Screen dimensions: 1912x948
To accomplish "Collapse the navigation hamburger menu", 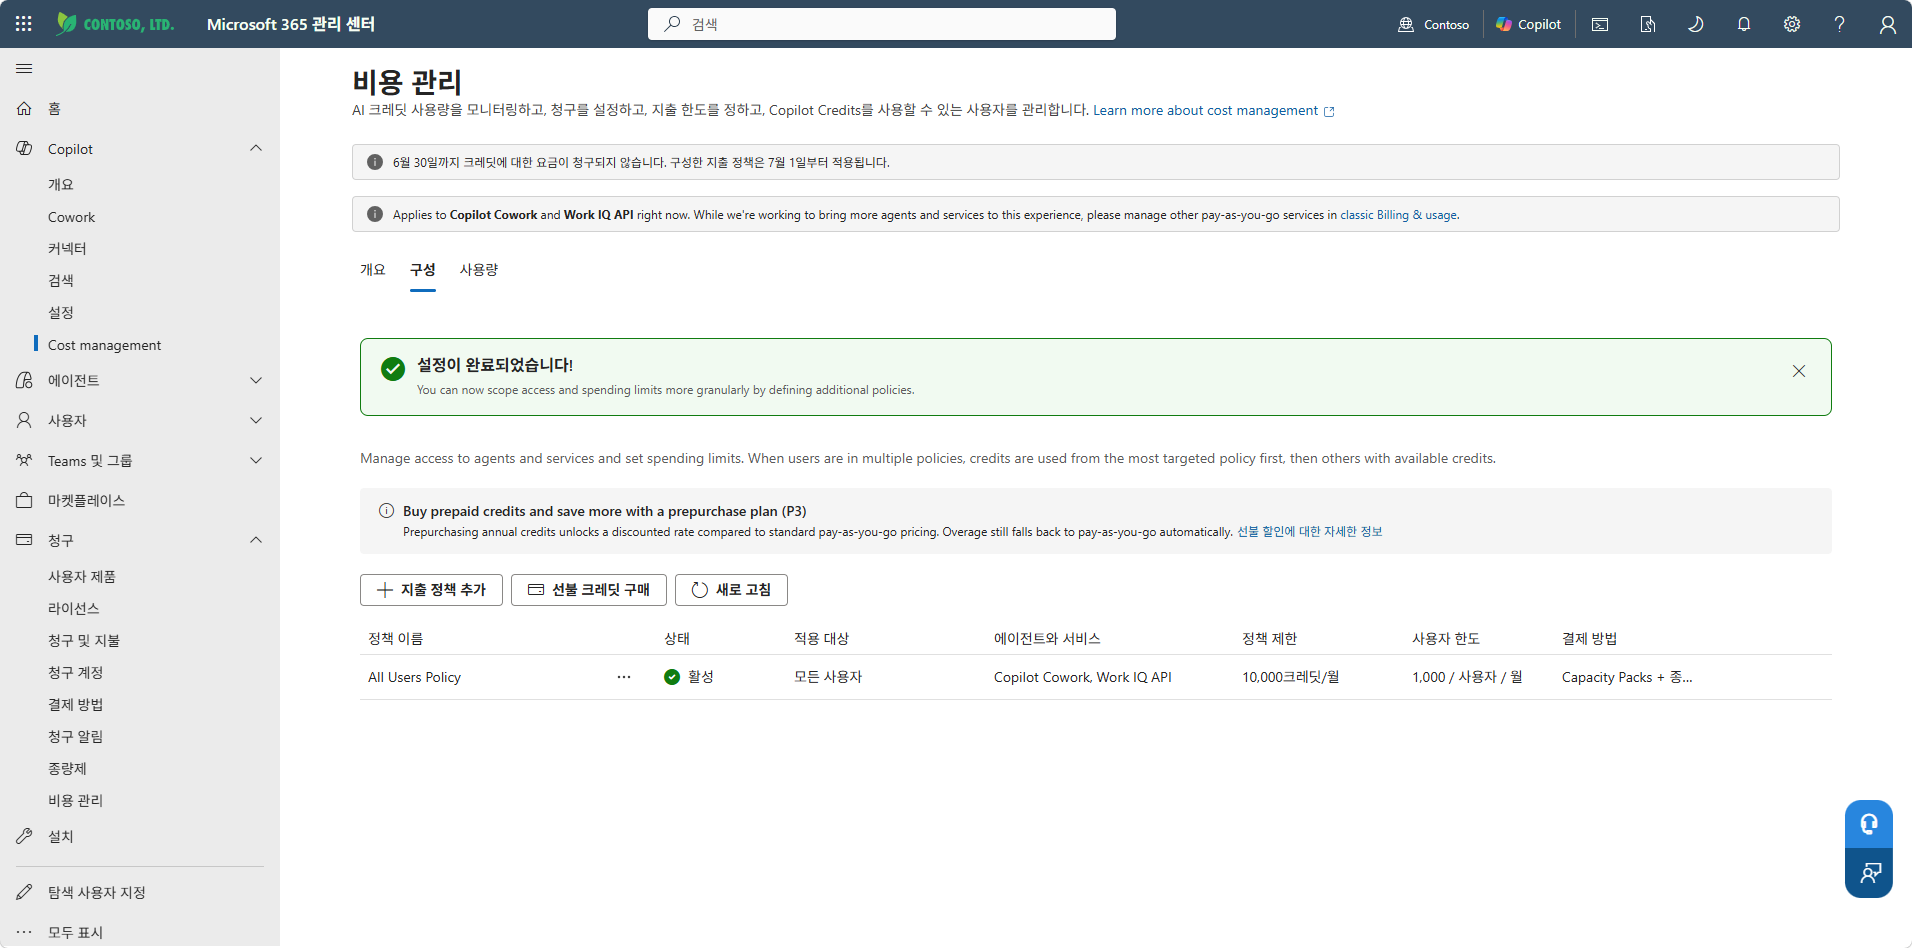I will (x=24, y=68).
